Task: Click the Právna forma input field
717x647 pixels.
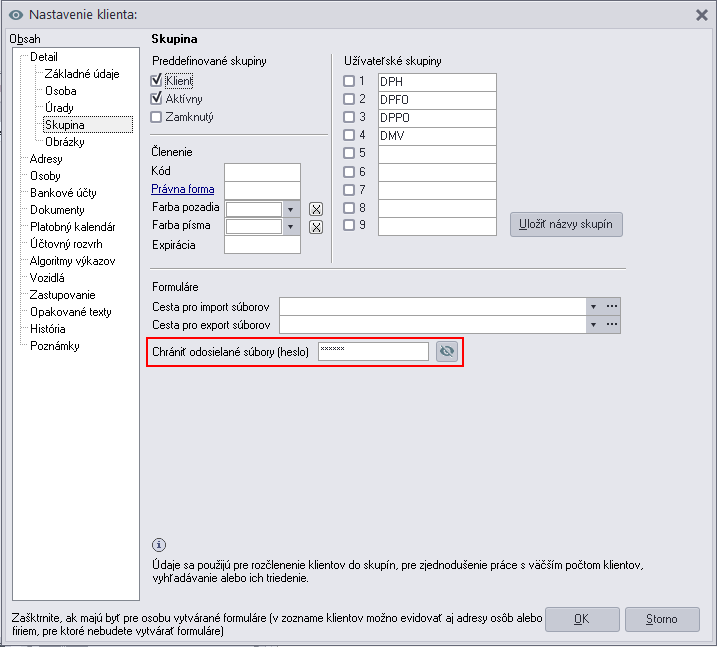Action: pyautogui.click(x=262, y=190)
